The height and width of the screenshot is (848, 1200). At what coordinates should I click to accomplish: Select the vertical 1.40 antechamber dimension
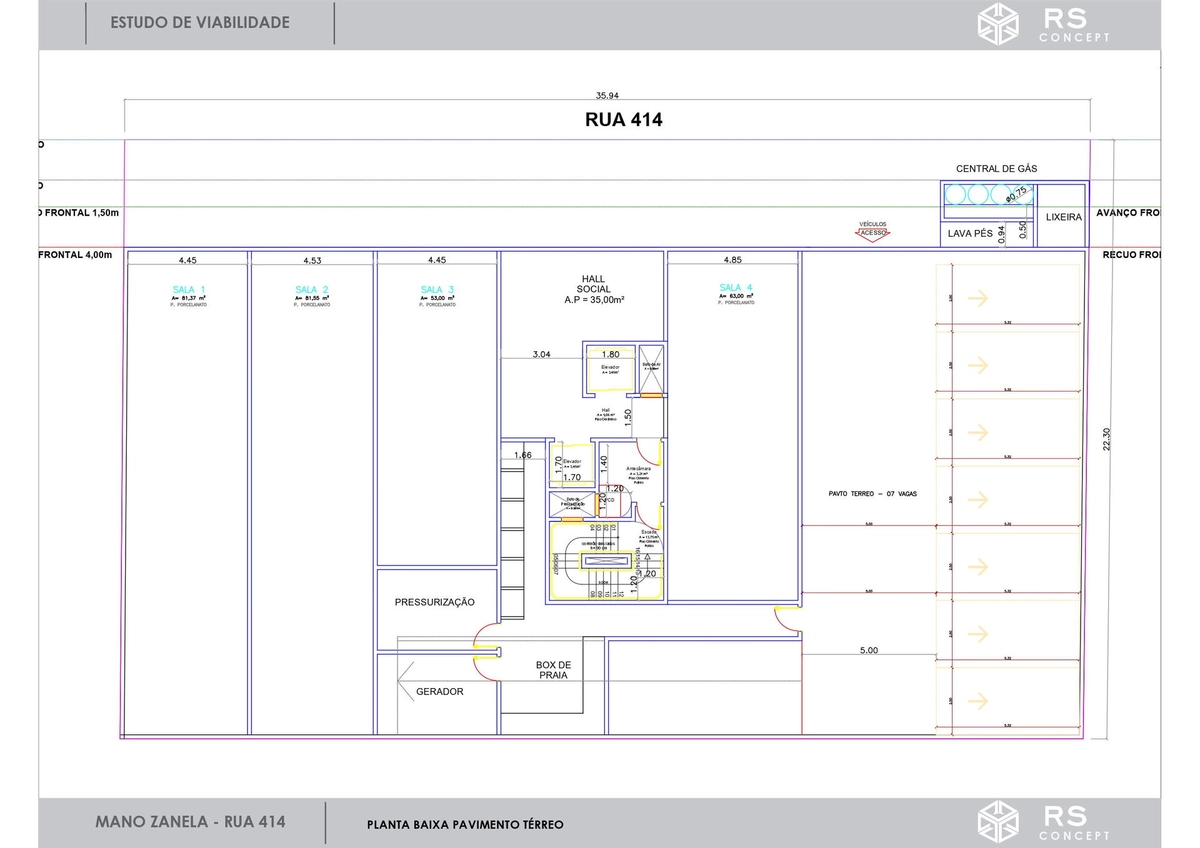[604, 464]
